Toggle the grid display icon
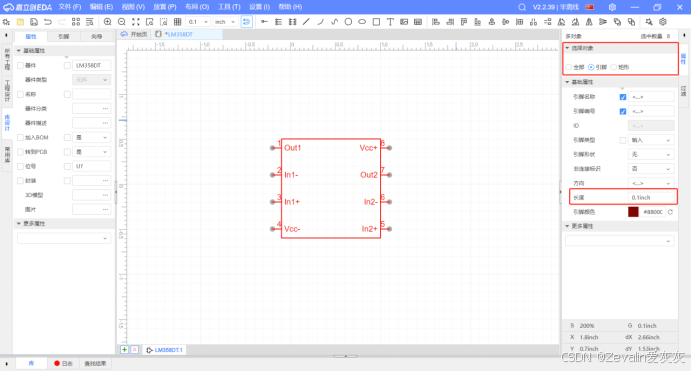Screen dimensions: 692x371 [x=177, y=22]
